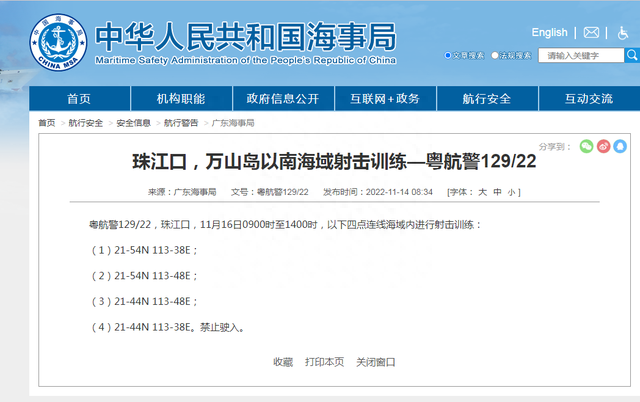This screenshot has height=402, width=640.
Task: Set font size to 大
Action: 482,192
